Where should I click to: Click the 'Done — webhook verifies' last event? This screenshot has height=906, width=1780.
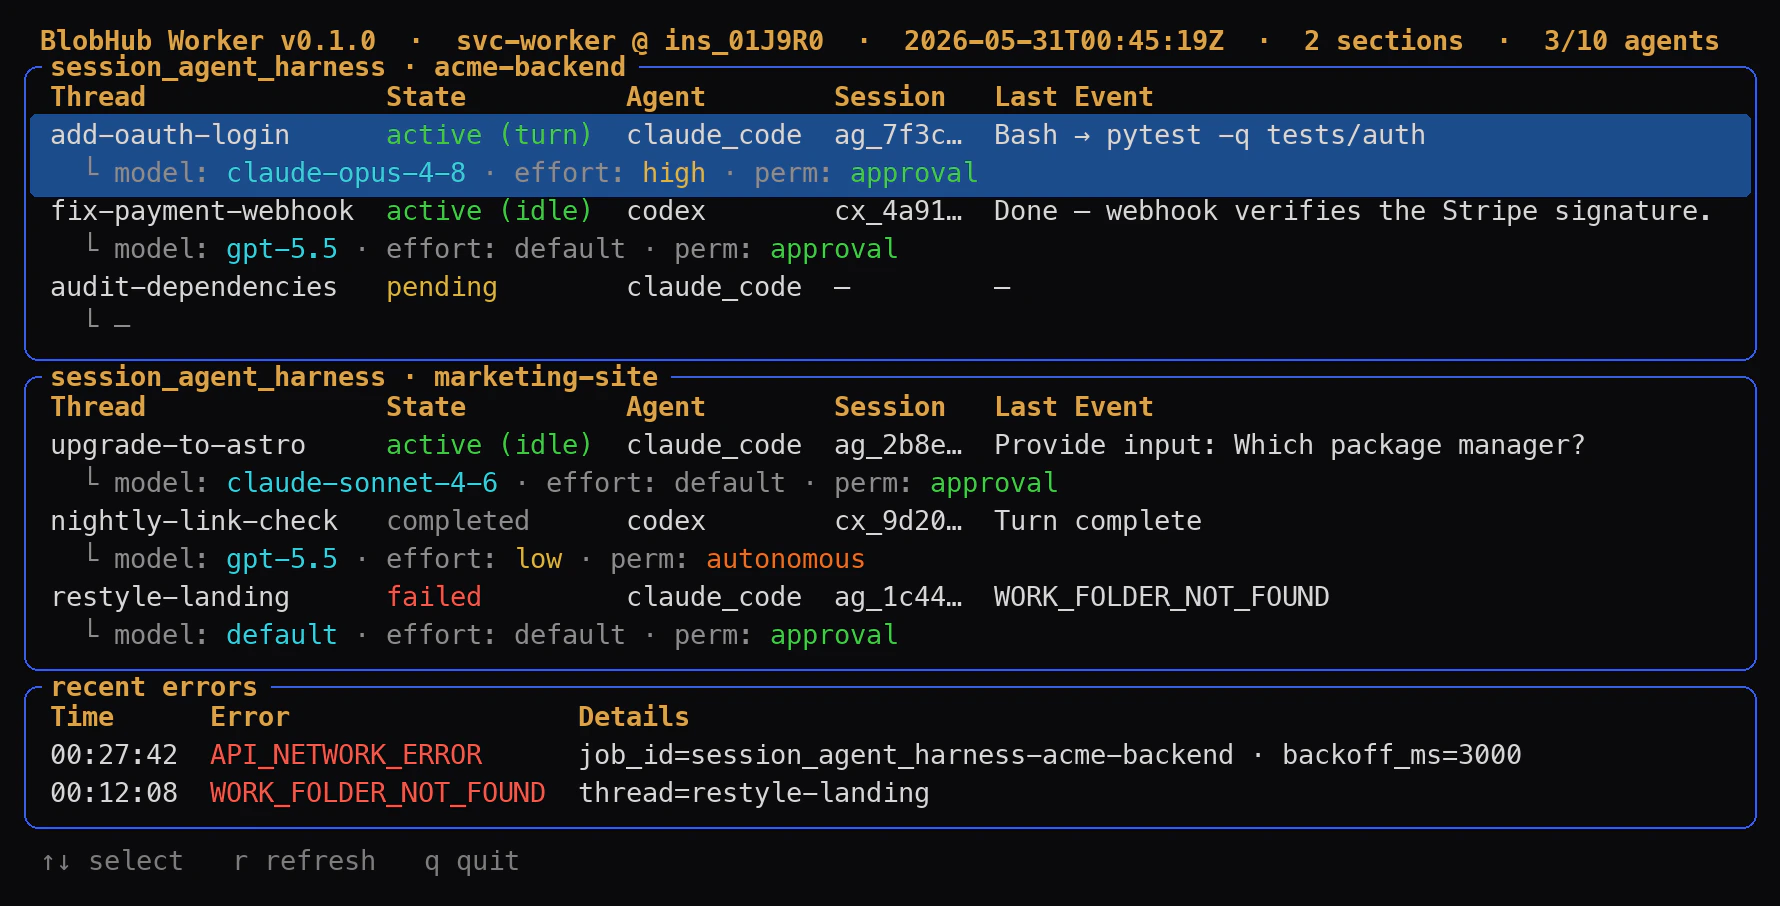click(x=1353, y=211)
